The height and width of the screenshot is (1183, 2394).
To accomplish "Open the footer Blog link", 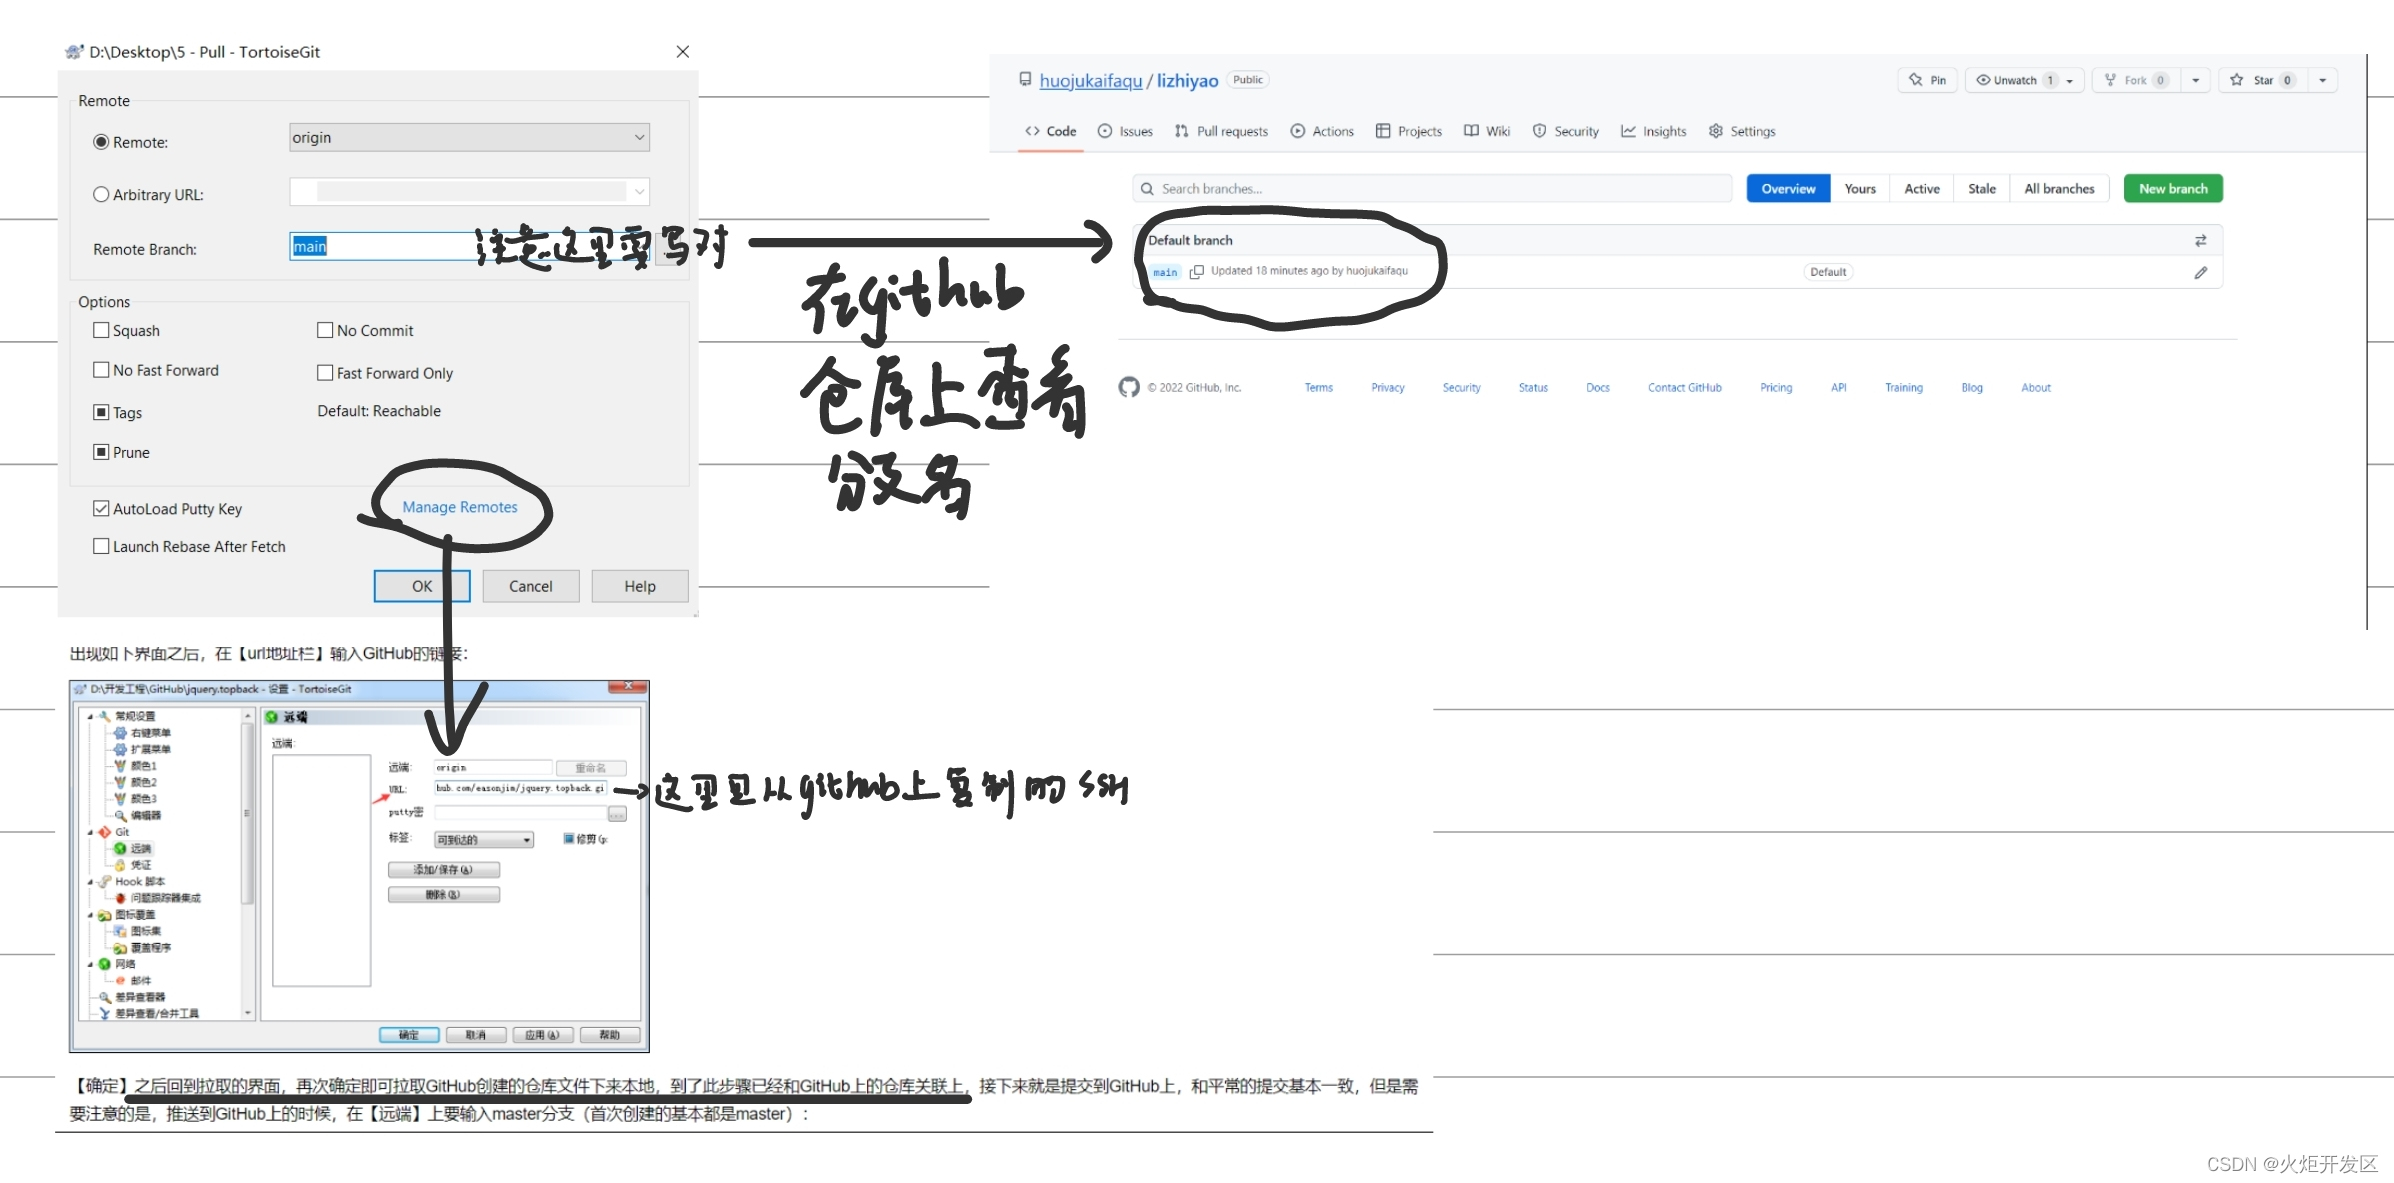I will [x=1971, y=388].
